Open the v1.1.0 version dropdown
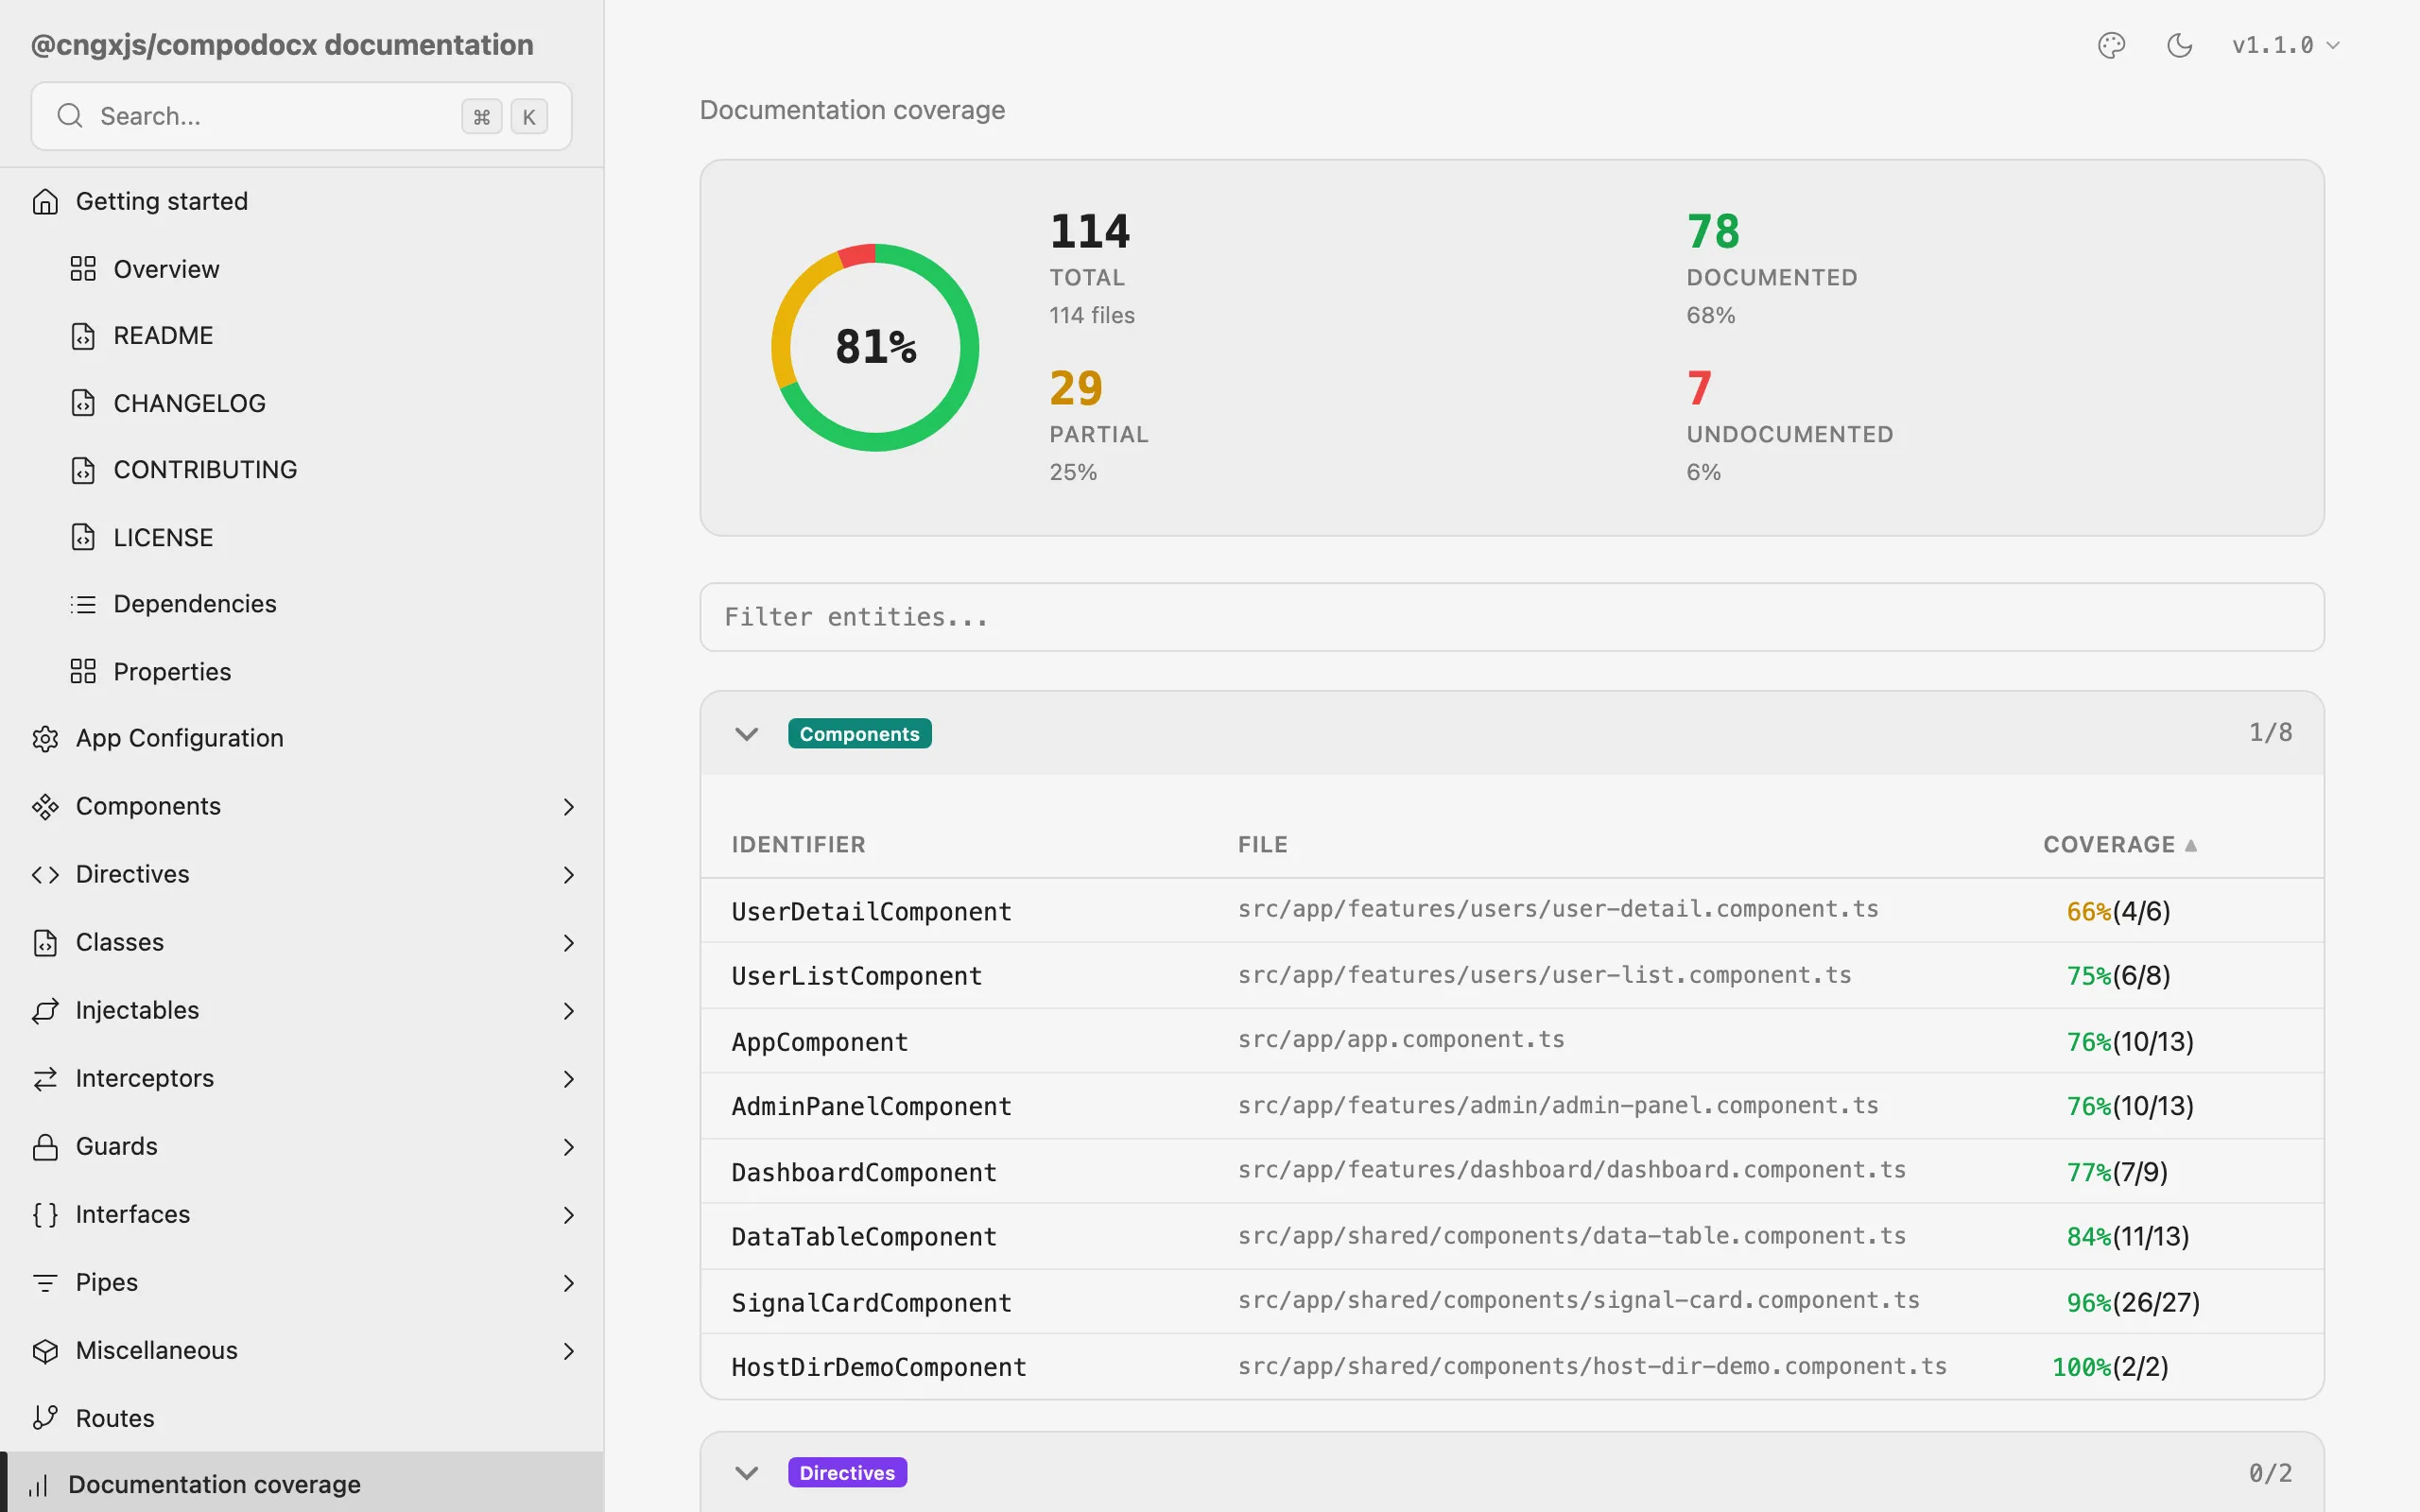Image resolution: width=2420 pixels, height=1512 pixels. tap(2286, 46)
